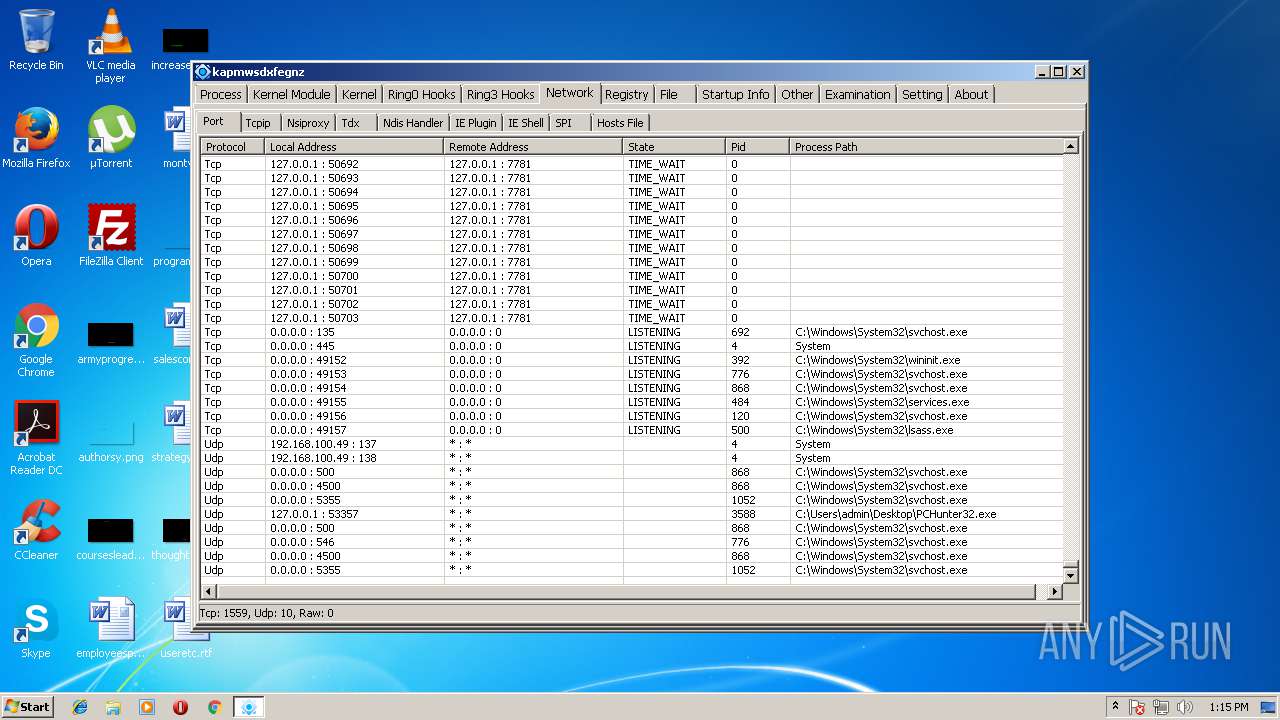1280x720 pixels.
Task: Show hidden system tray icons
Action: [1115, 706]
